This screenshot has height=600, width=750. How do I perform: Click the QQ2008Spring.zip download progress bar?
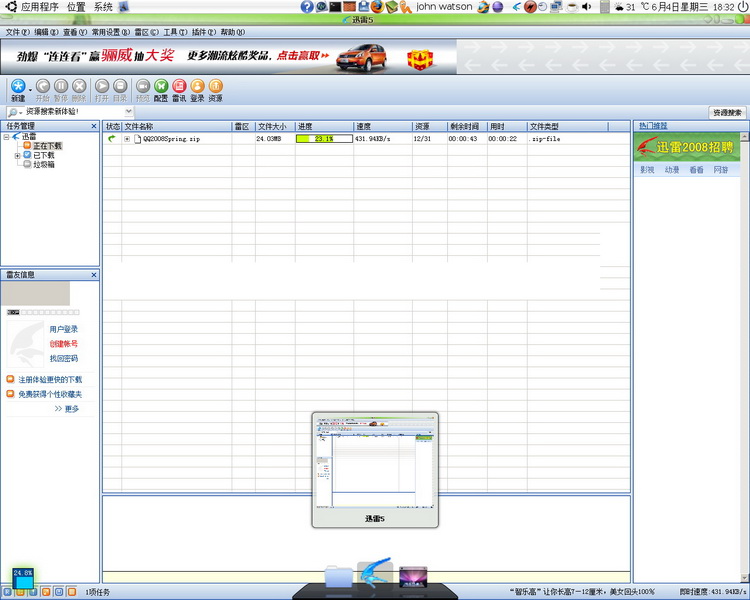point(324,139)
